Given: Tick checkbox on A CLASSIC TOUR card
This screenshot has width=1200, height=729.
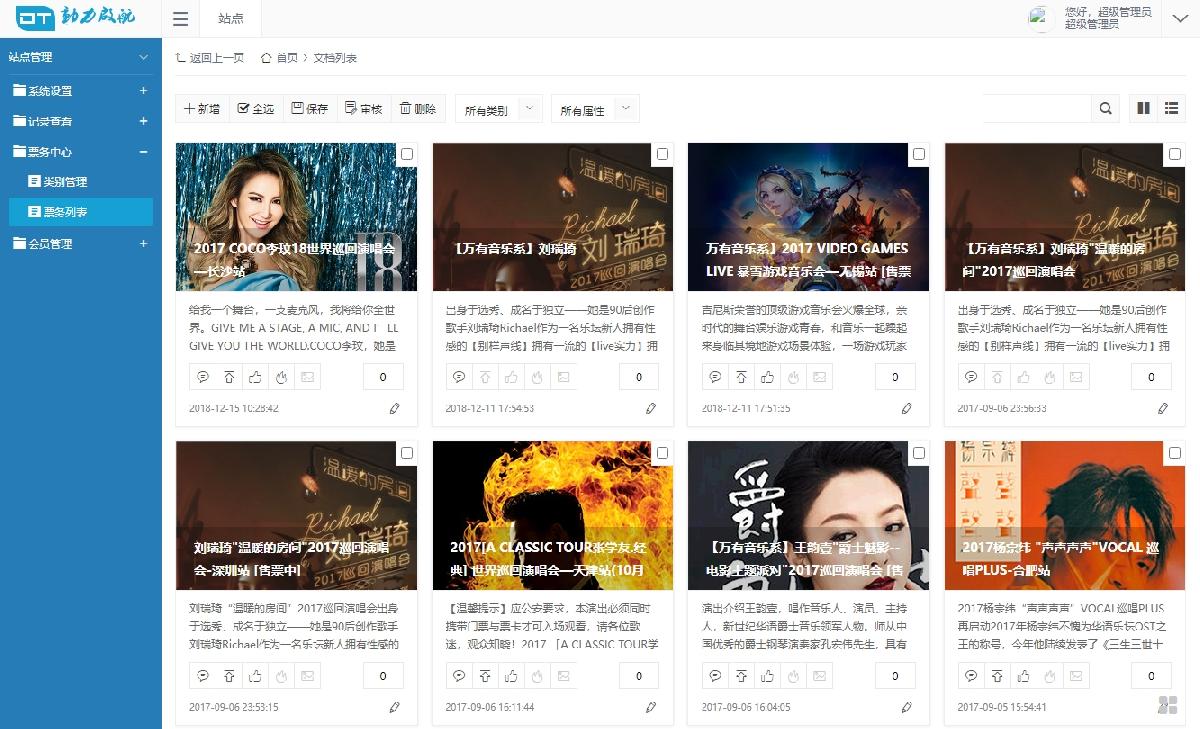Looking at the screenshot, I should coord(663,453).
